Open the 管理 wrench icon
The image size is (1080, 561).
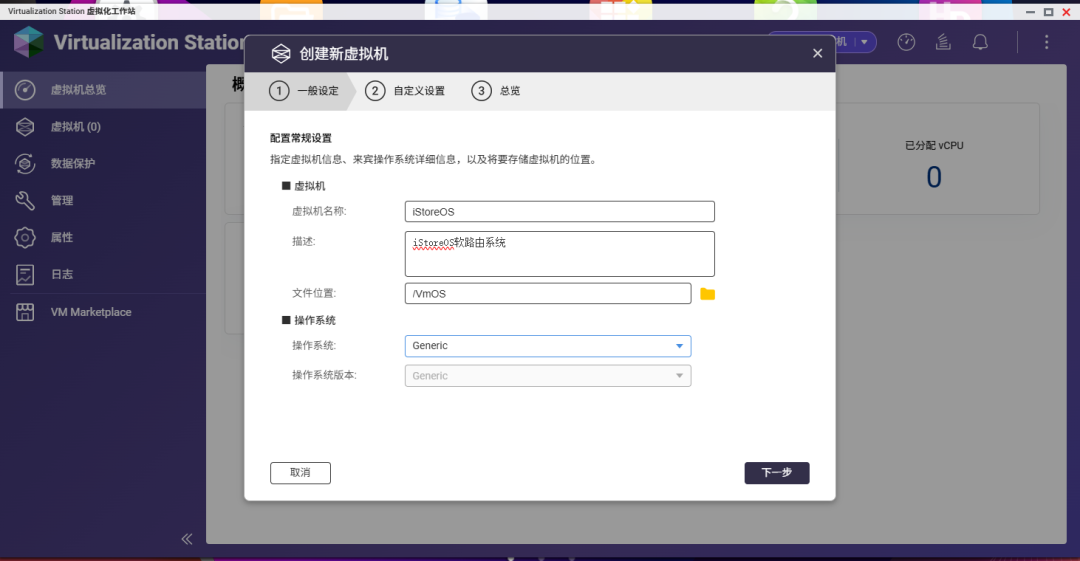25,201
